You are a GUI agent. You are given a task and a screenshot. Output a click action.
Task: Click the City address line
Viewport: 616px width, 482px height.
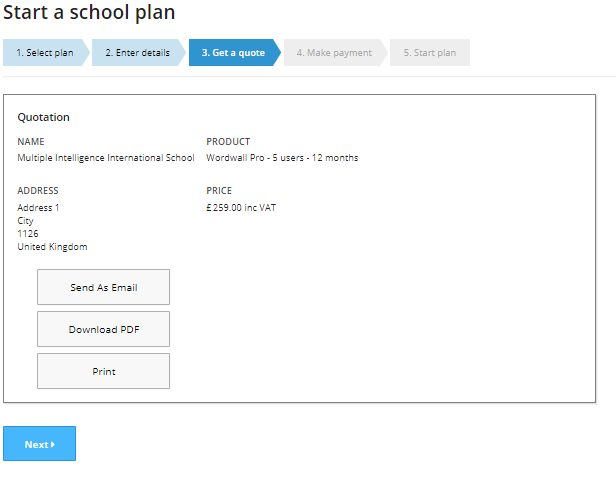click(26, 221)
